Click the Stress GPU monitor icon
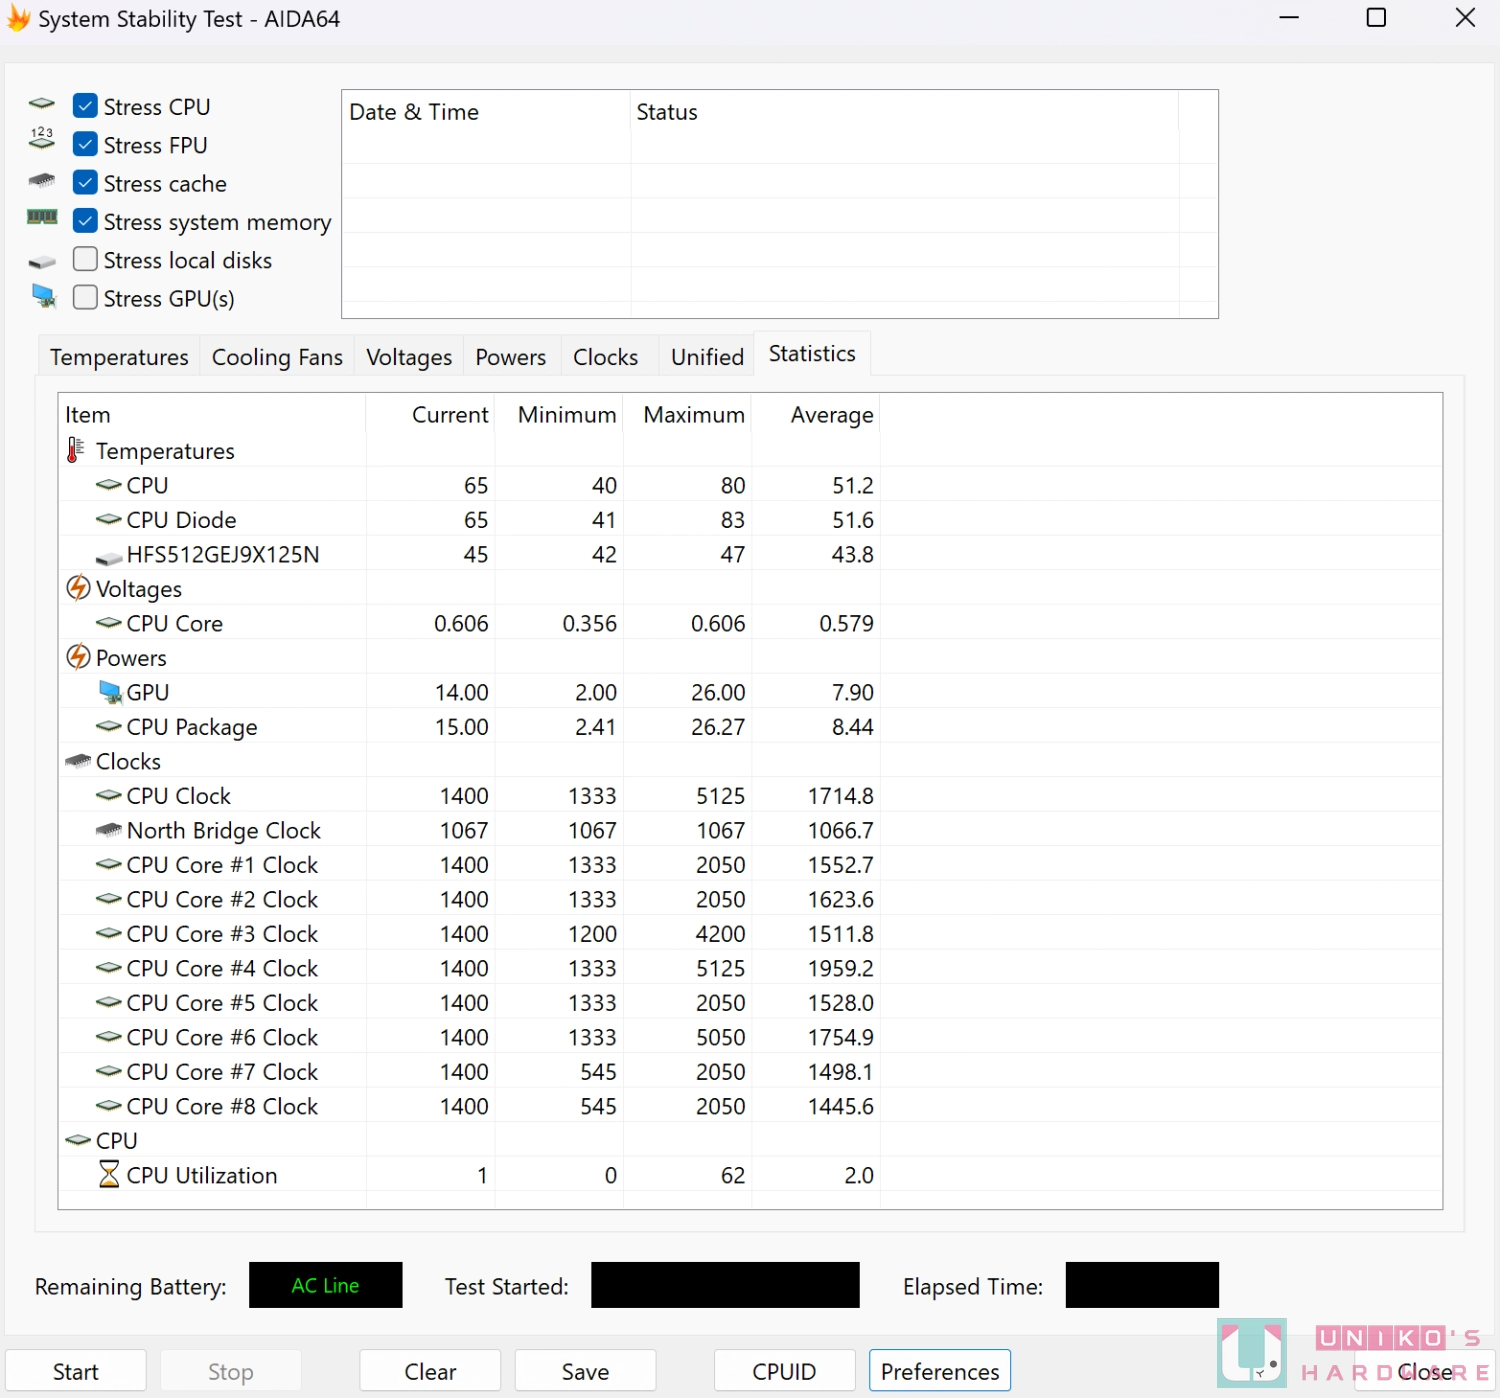 [x=44, y=296]
